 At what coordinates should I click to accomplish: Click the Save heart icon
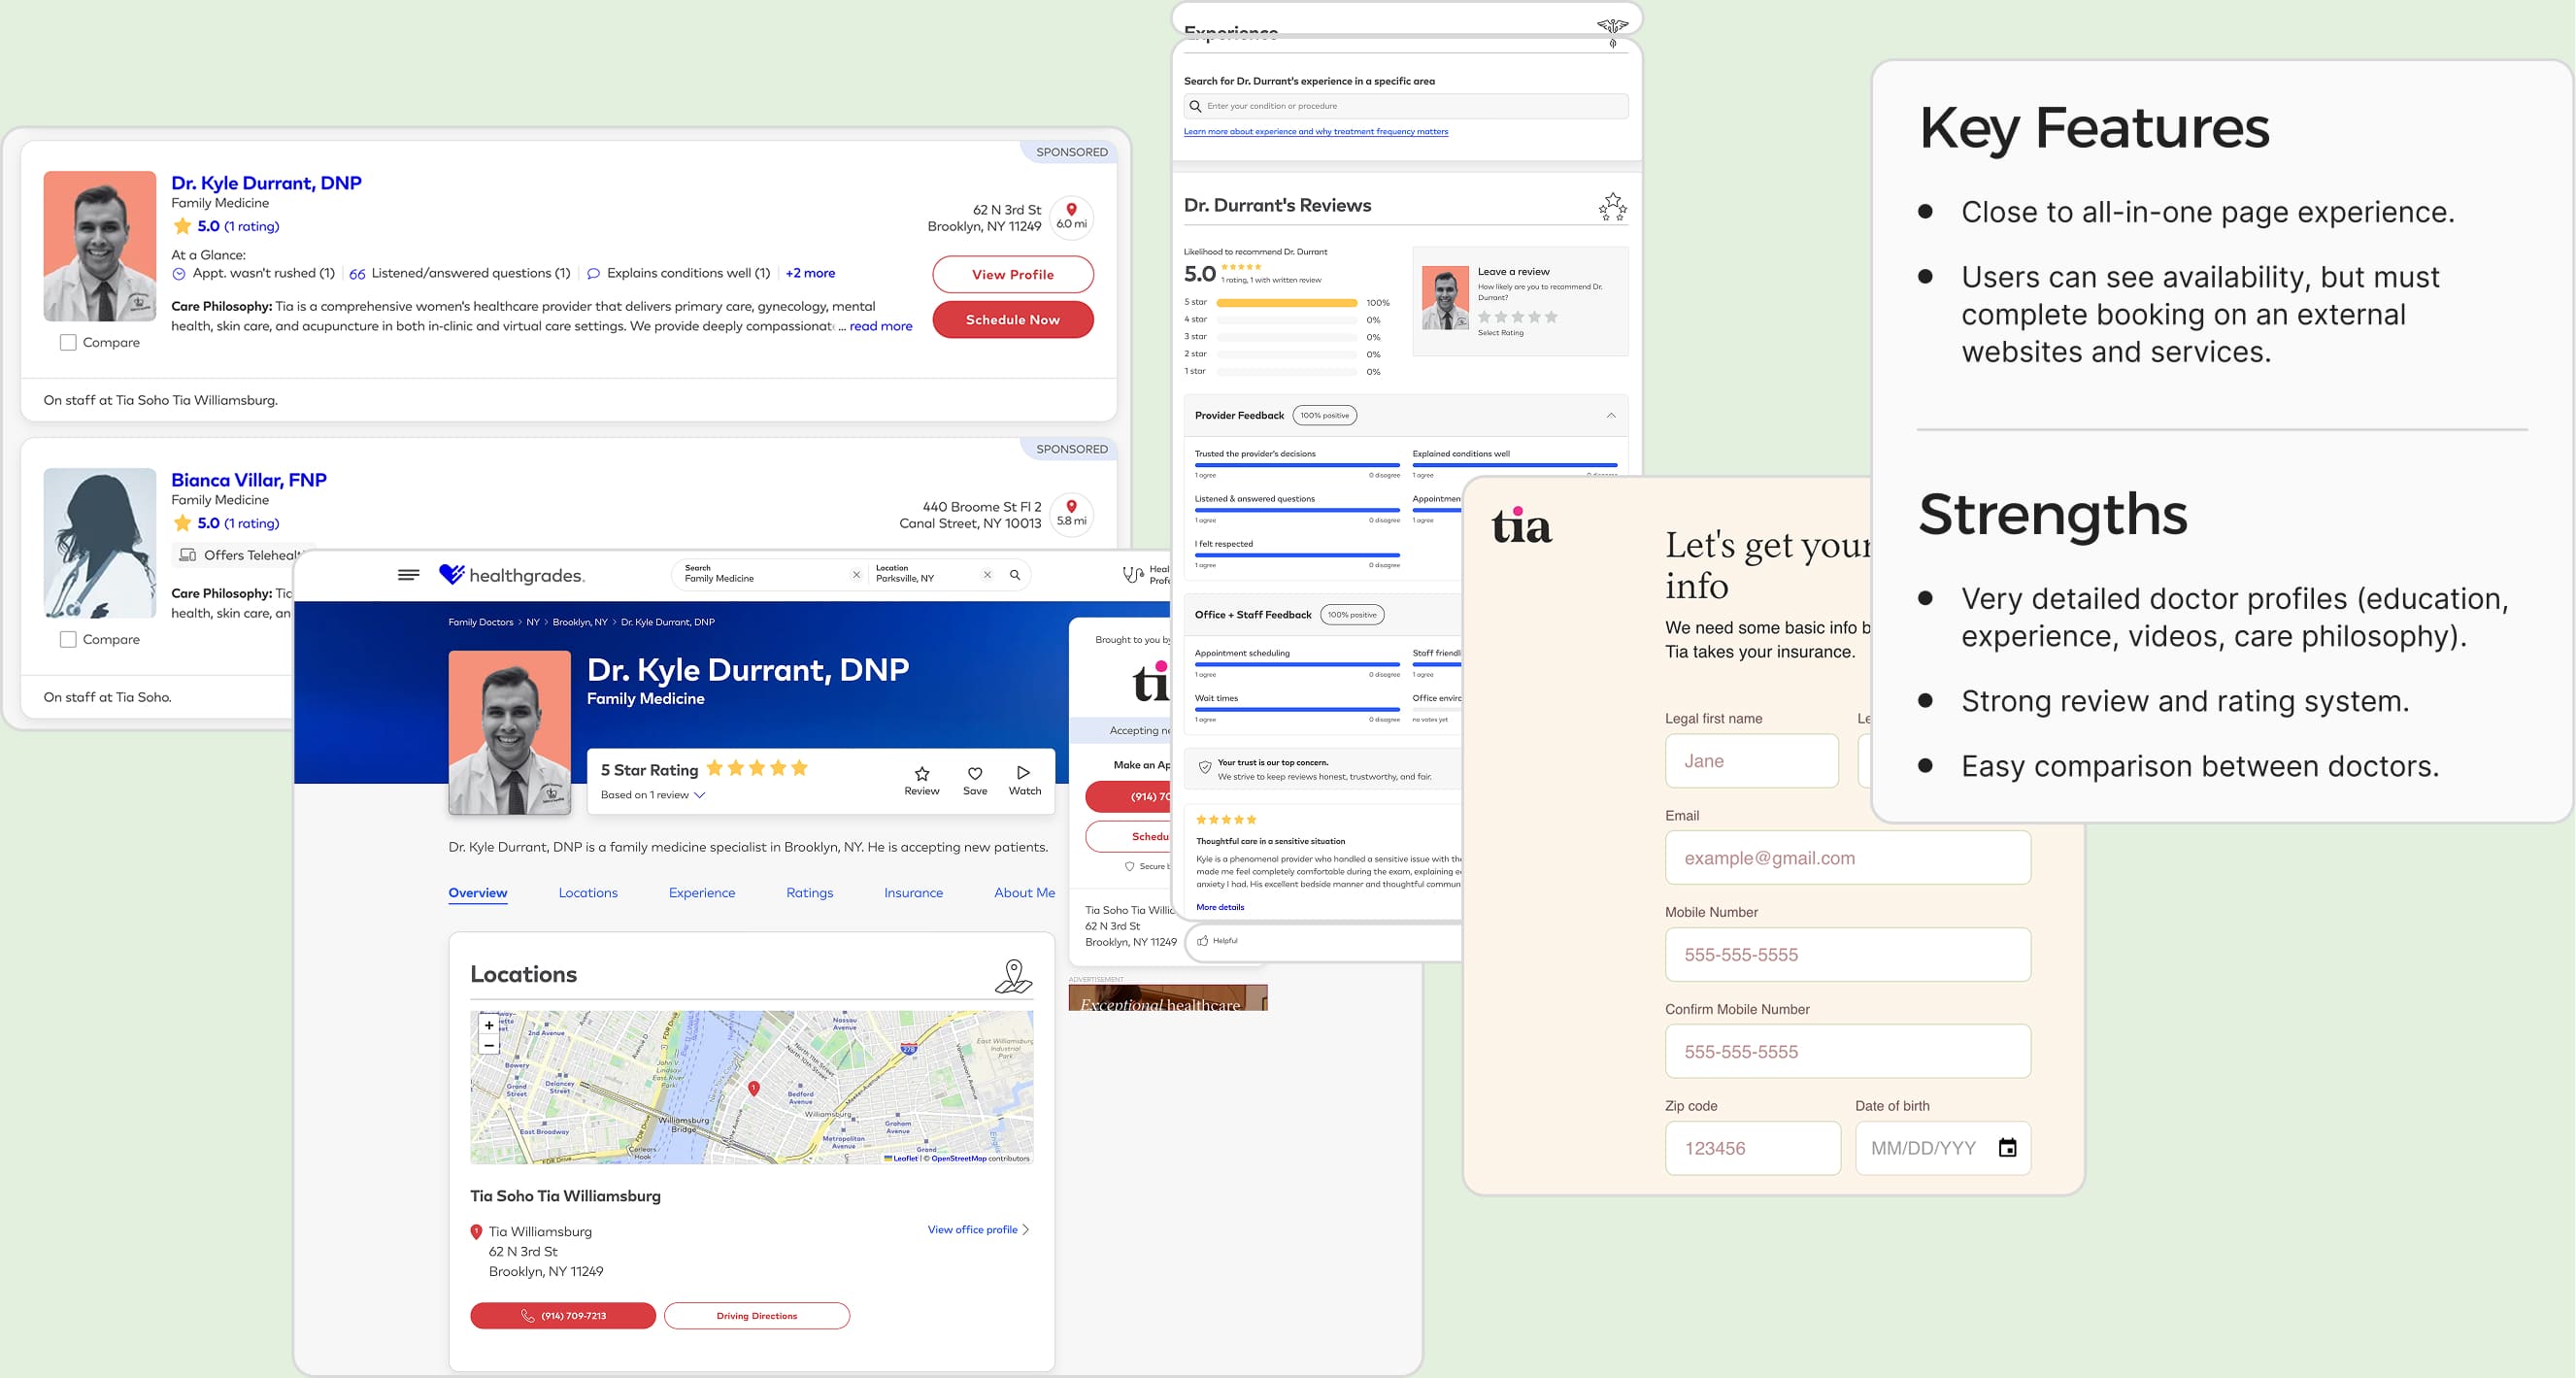click(x=974, y=773)
